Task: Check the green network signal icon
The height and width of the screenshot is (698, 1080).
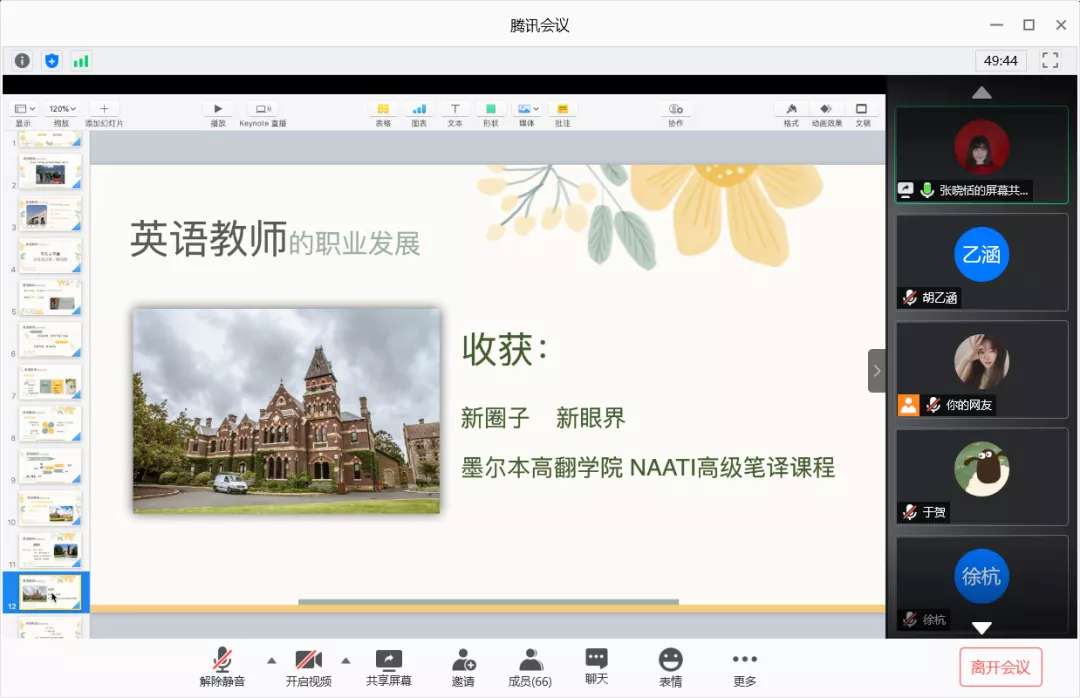Action: (x=81, y=61)
